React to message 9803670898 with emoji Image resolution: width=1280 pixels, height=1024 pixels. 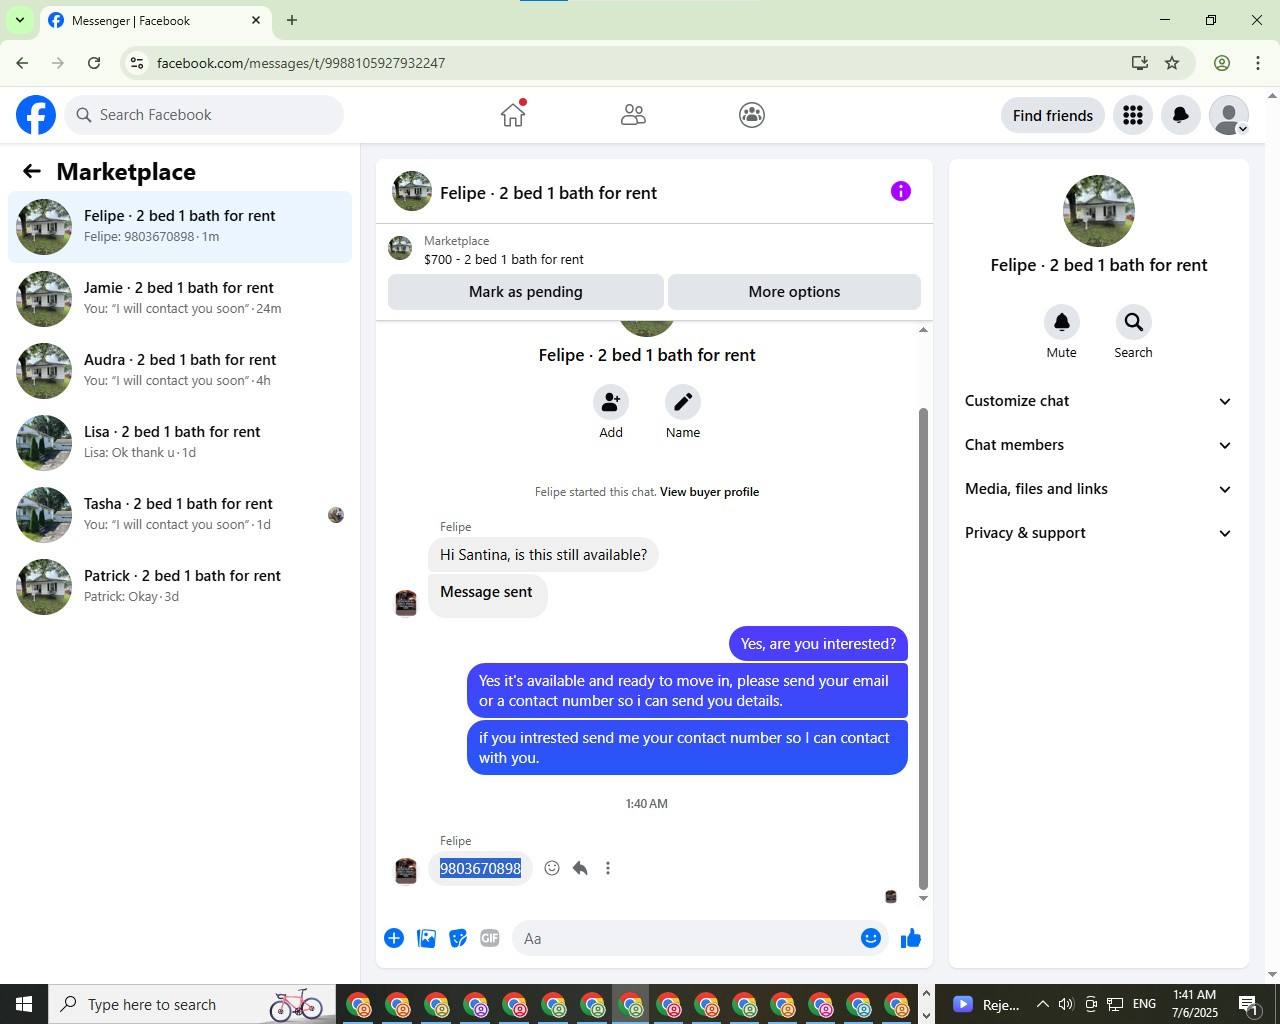tap(552, 868)
